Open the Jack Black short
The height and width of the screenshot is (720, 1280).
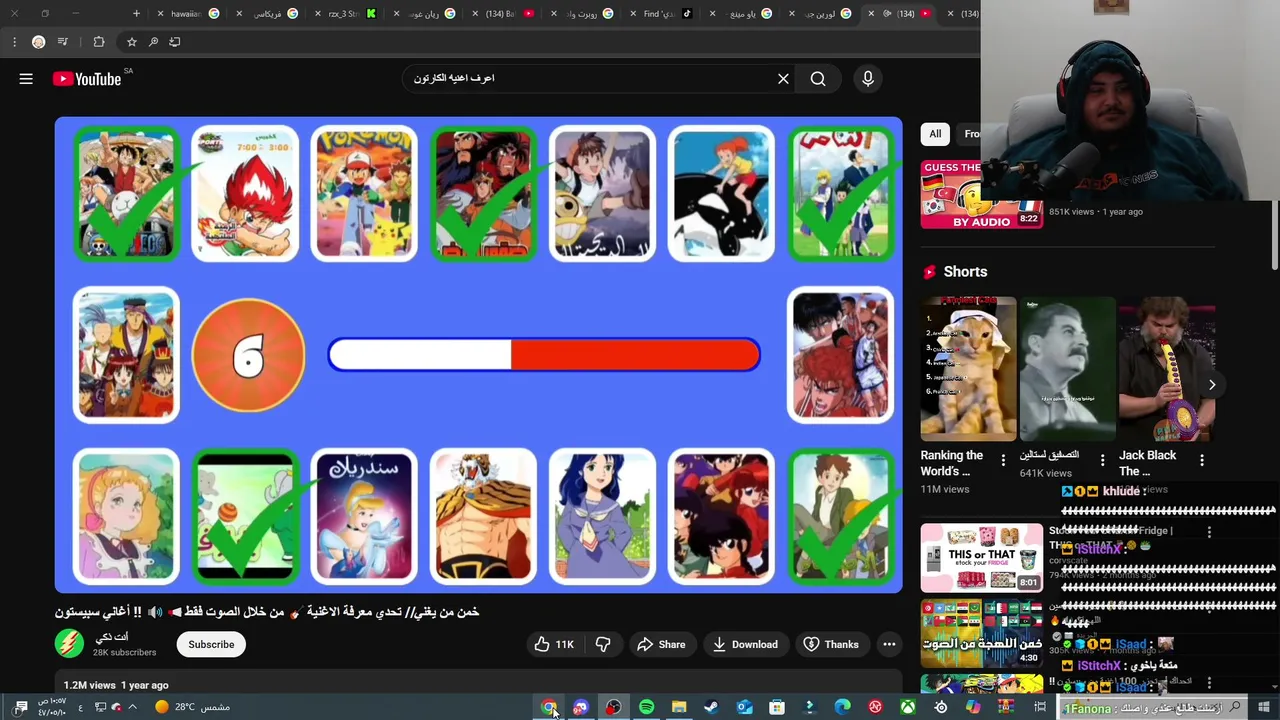point(1166,368)
